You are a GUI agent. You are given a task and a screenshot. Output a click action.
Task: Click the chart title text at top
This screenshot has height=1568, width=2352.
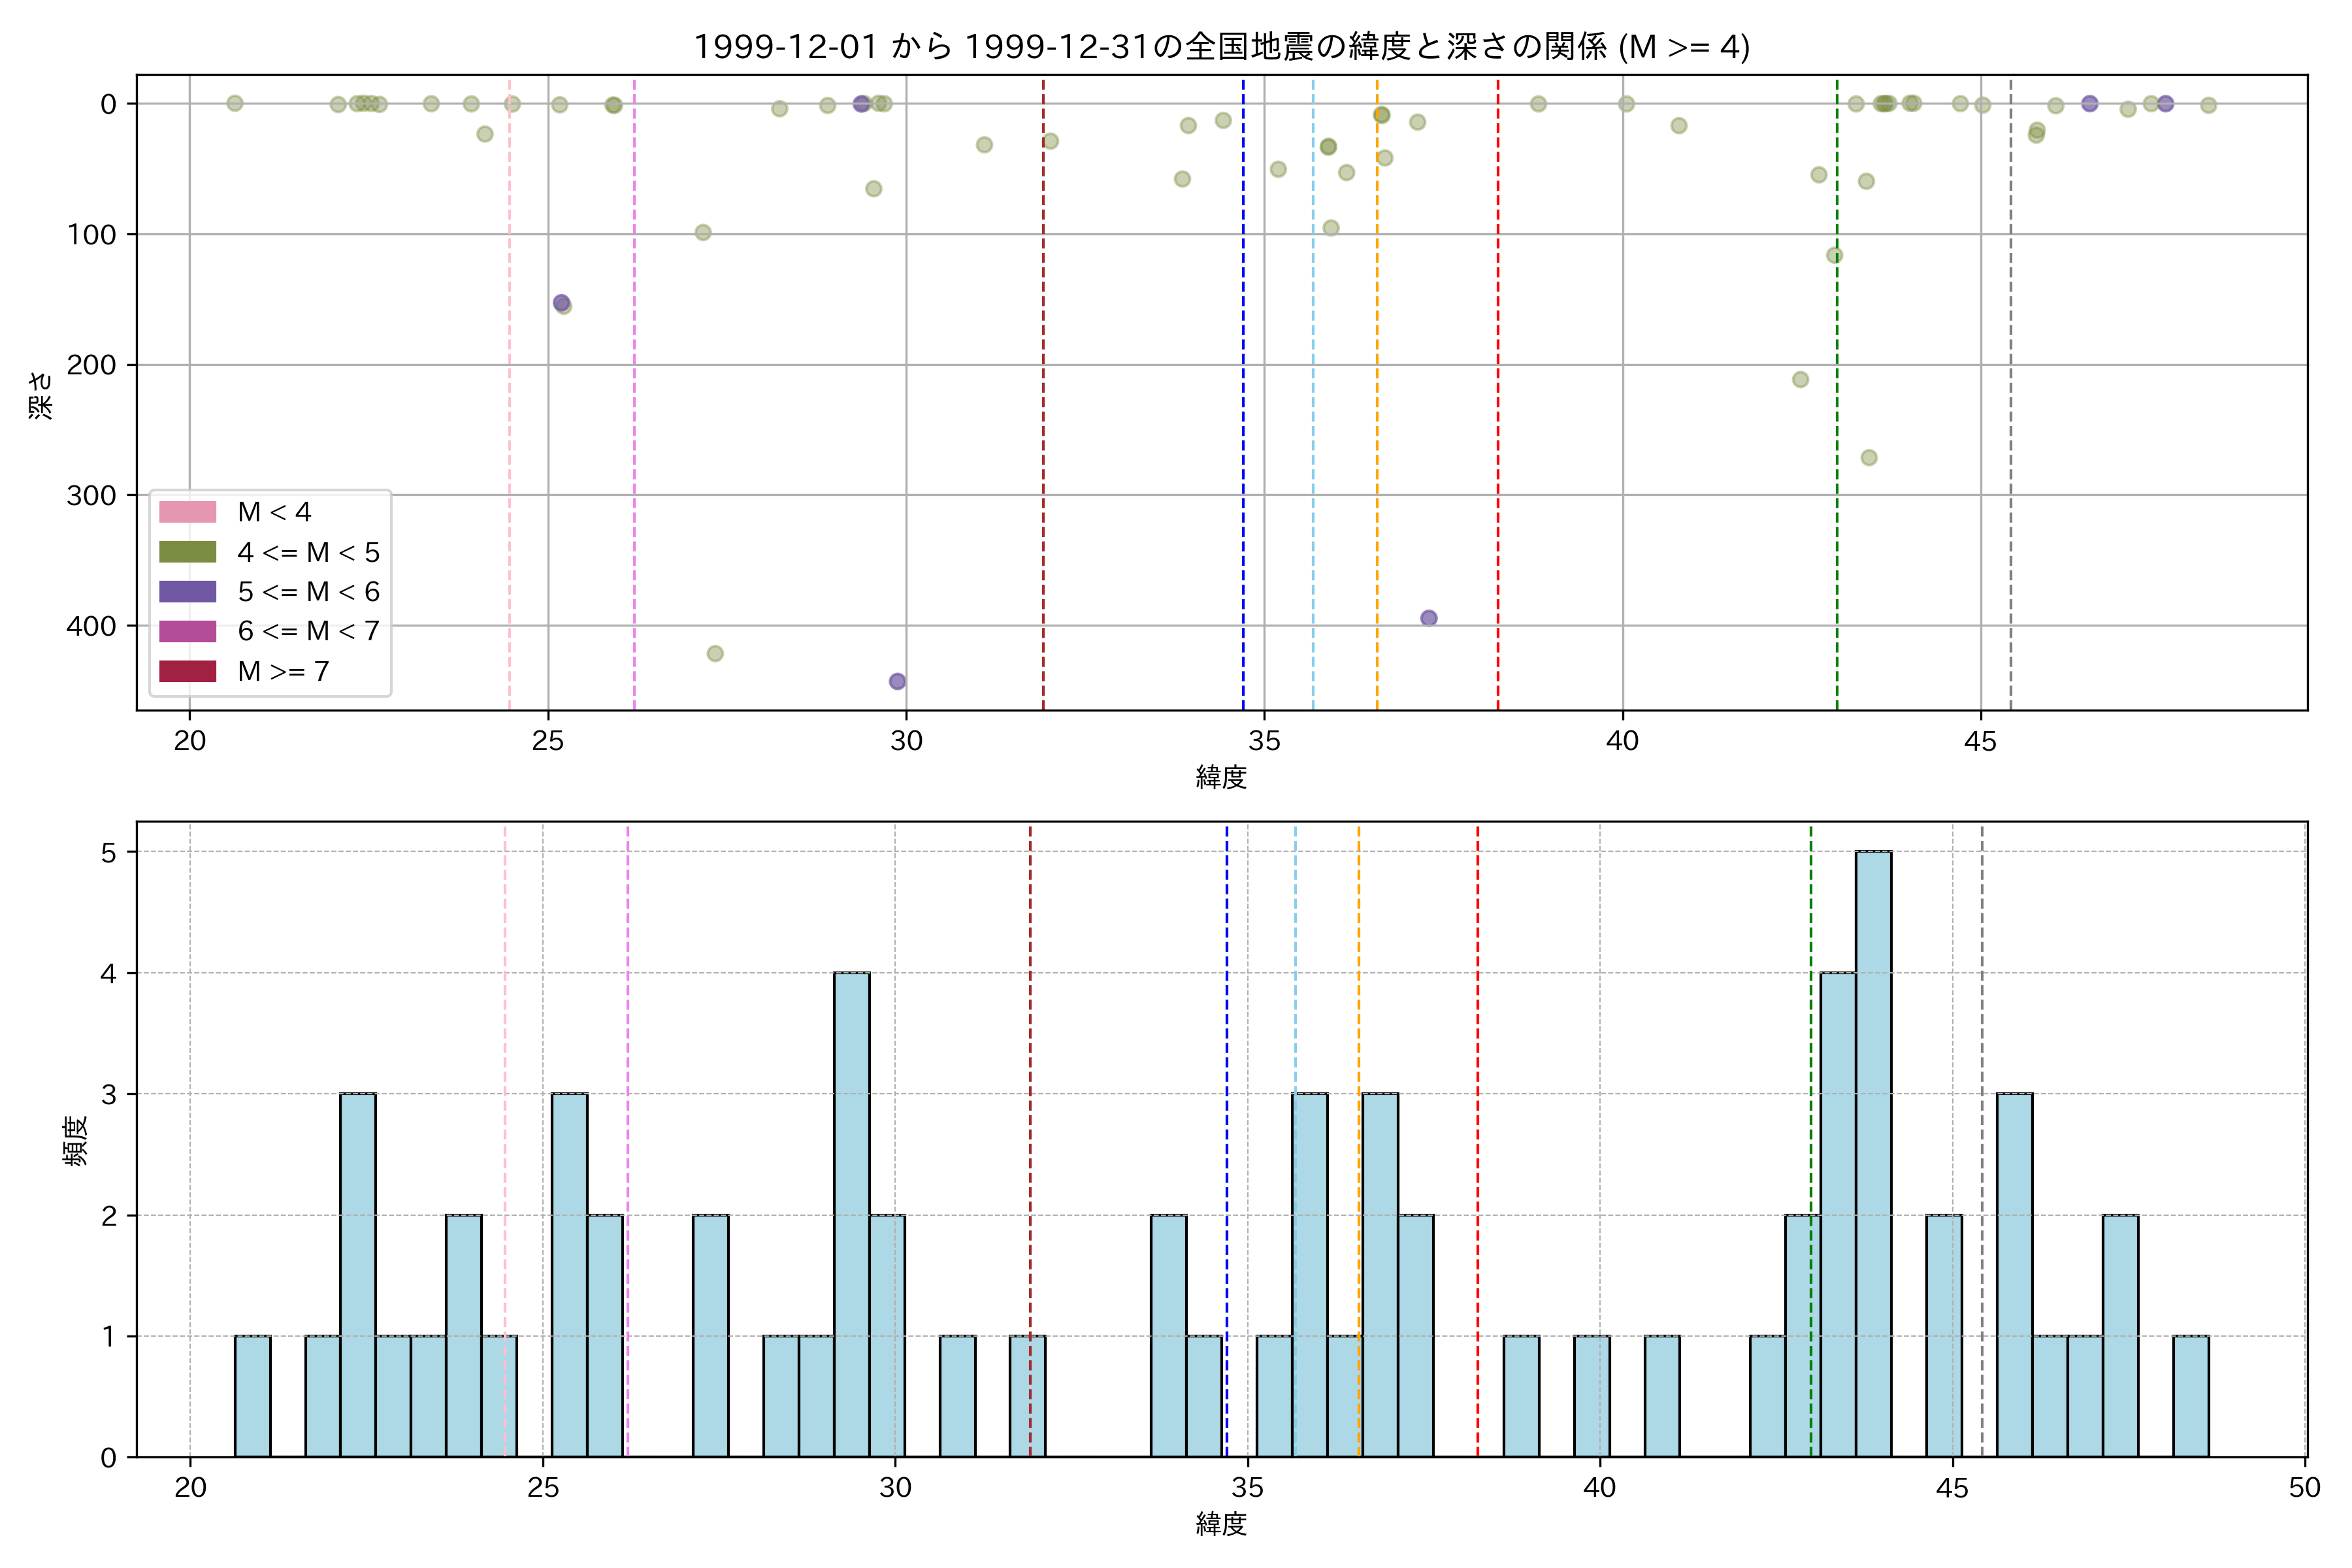point(1221,47)
